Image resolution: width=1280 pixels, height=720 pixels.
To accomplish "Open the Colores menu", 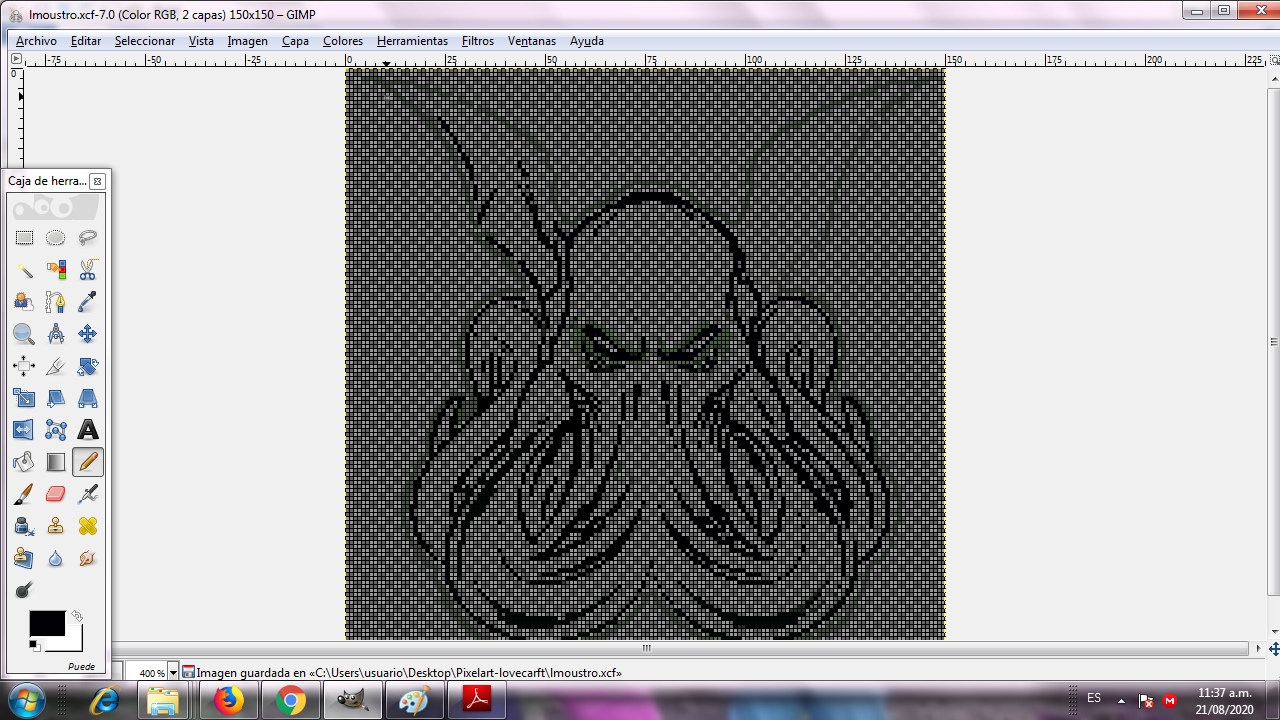I will coord(343,41).
